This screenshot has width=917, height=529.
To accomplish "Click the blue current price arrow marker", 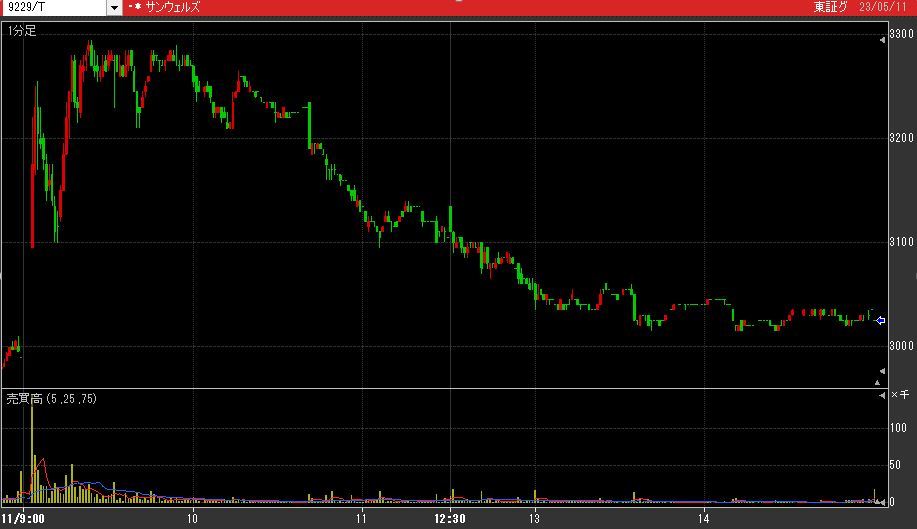I will tap(880, 321).
